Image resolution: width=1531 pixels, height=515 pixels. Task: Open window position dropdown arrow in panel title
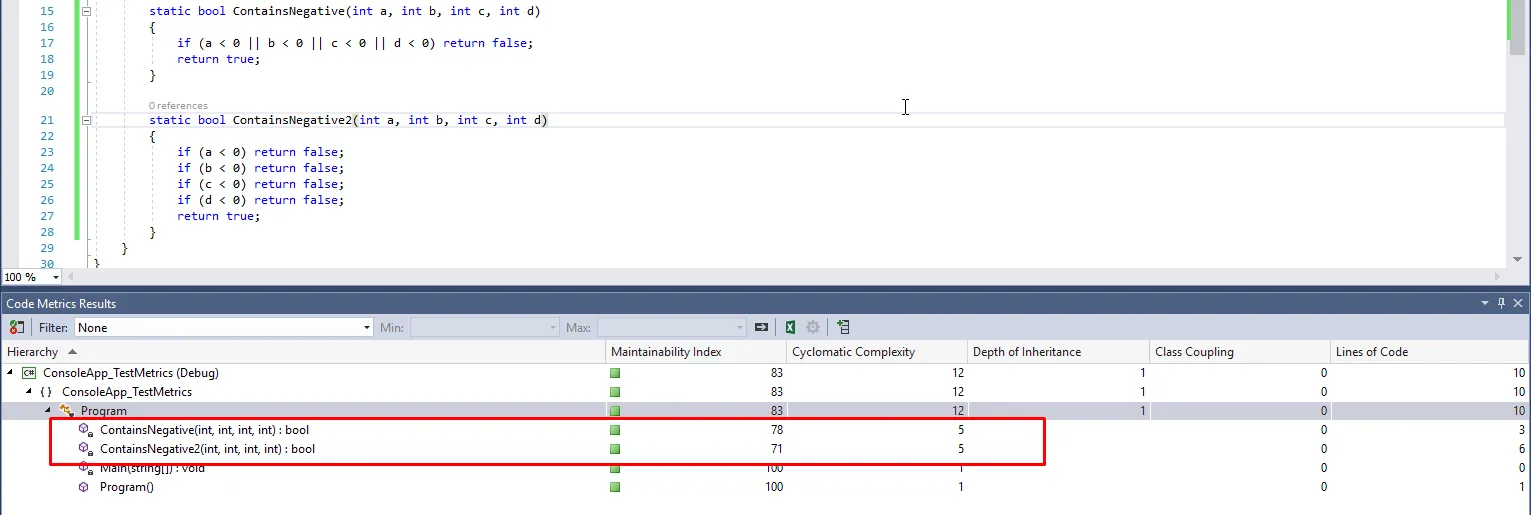(1485, 303)
